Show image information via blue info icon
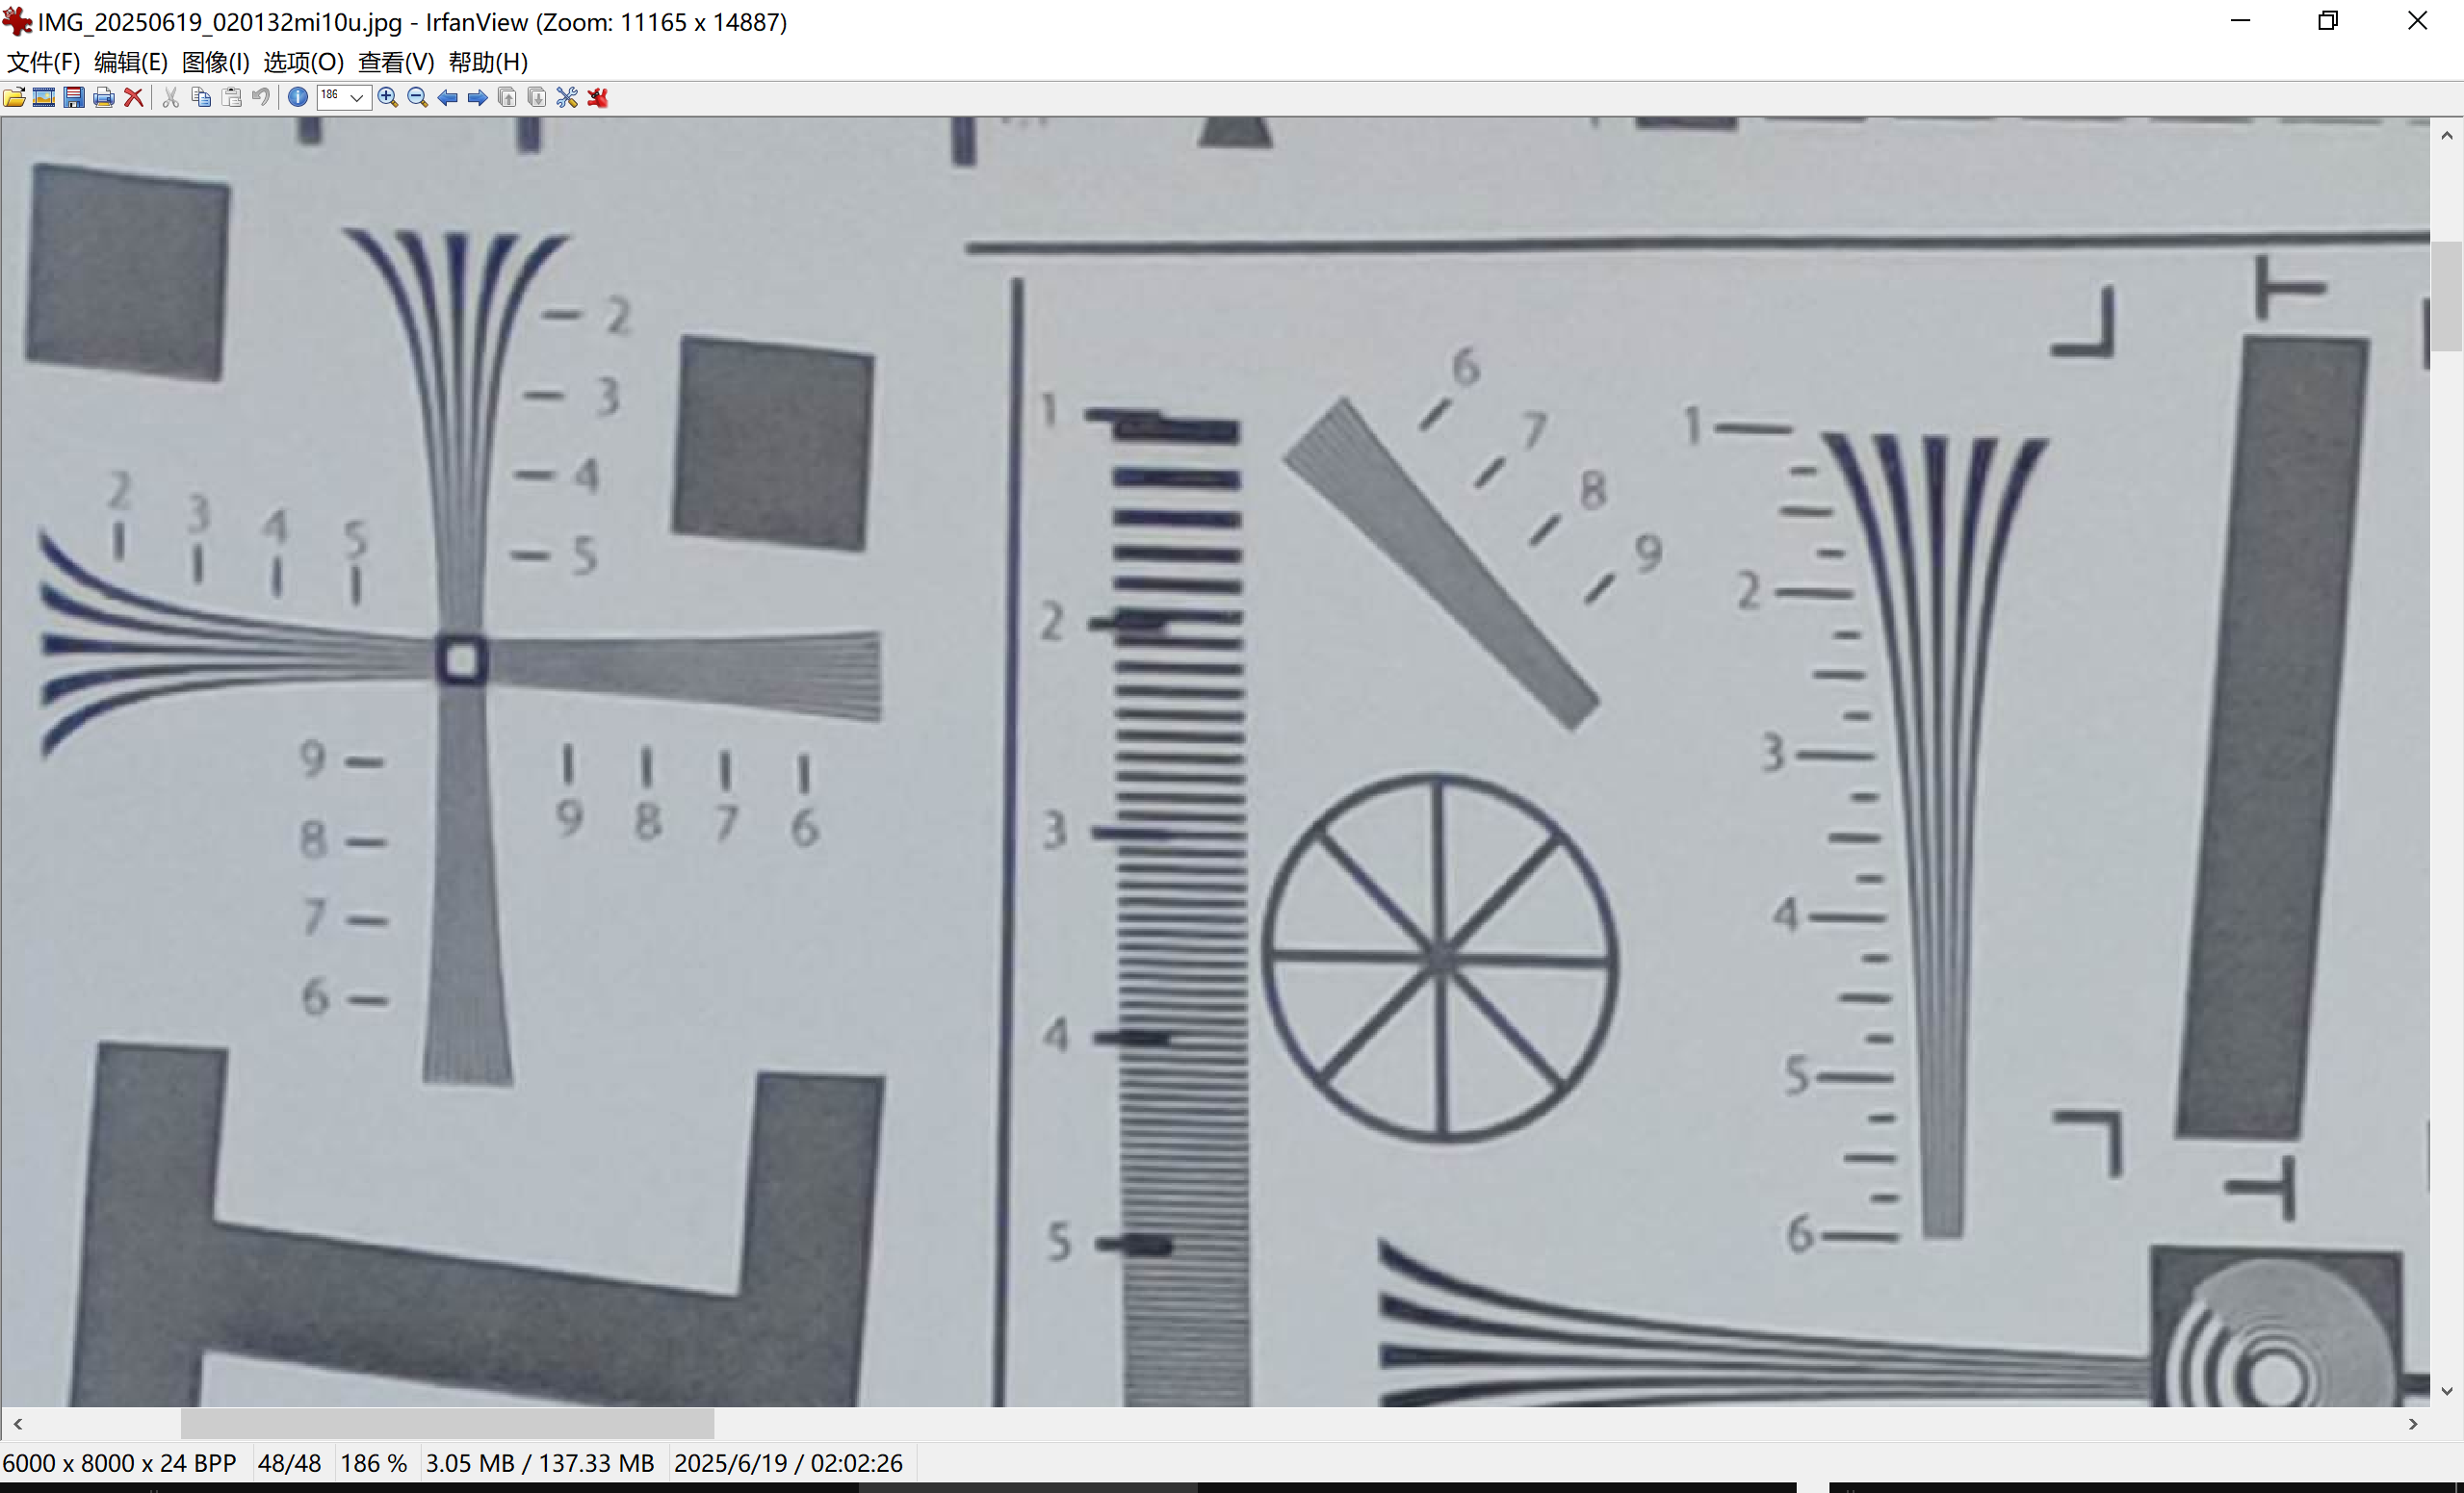Viewport: 2464px width, 1493px height. pyautogui.click(x=297, y=97)
